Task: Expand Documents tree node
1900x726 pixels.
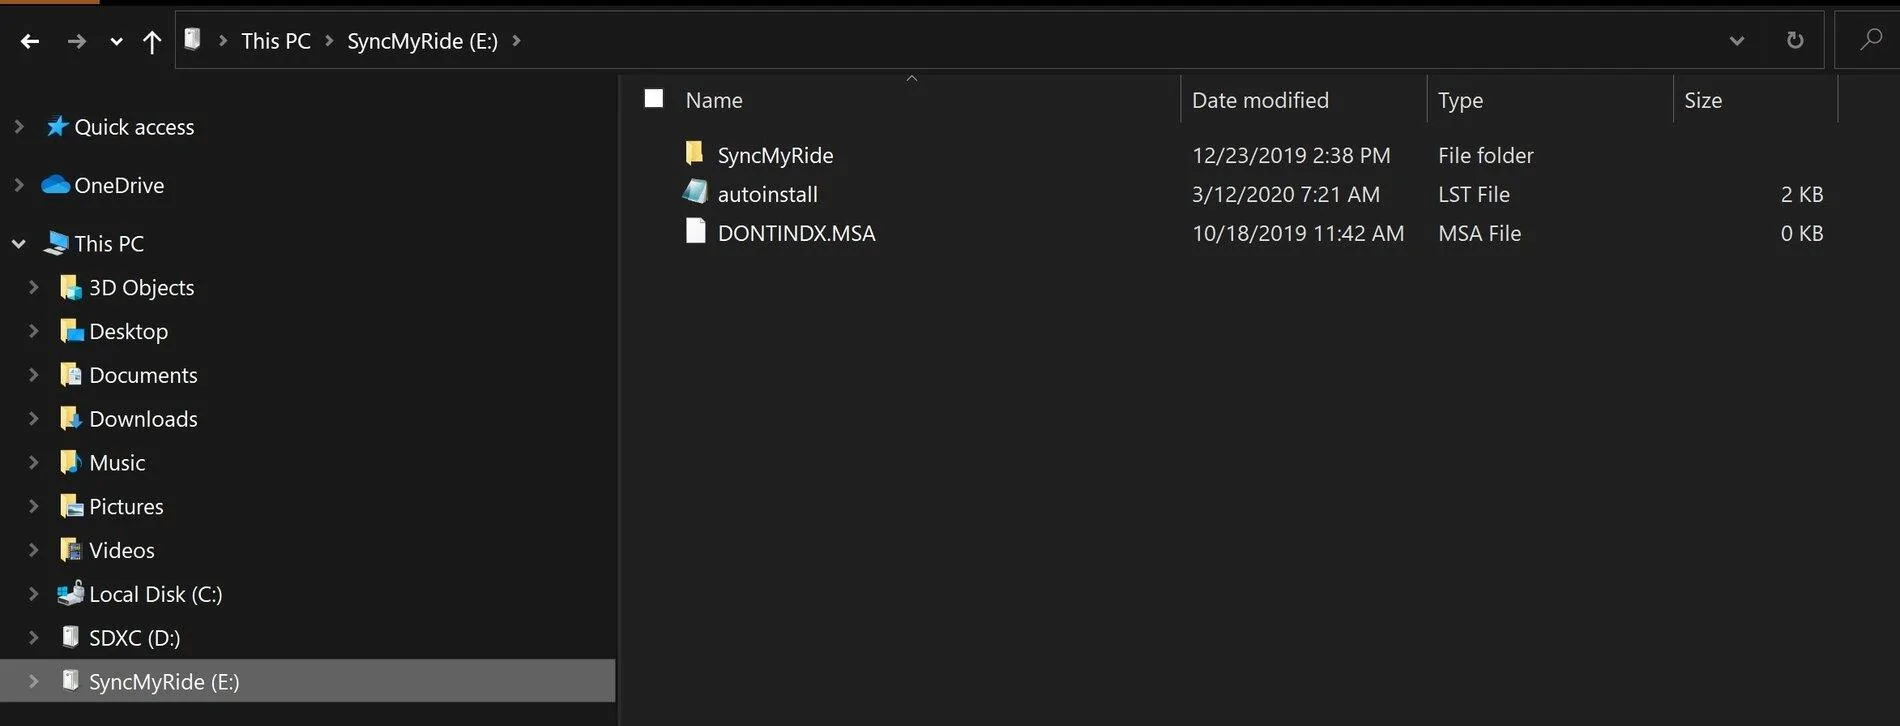Action: tap(33, 375)
